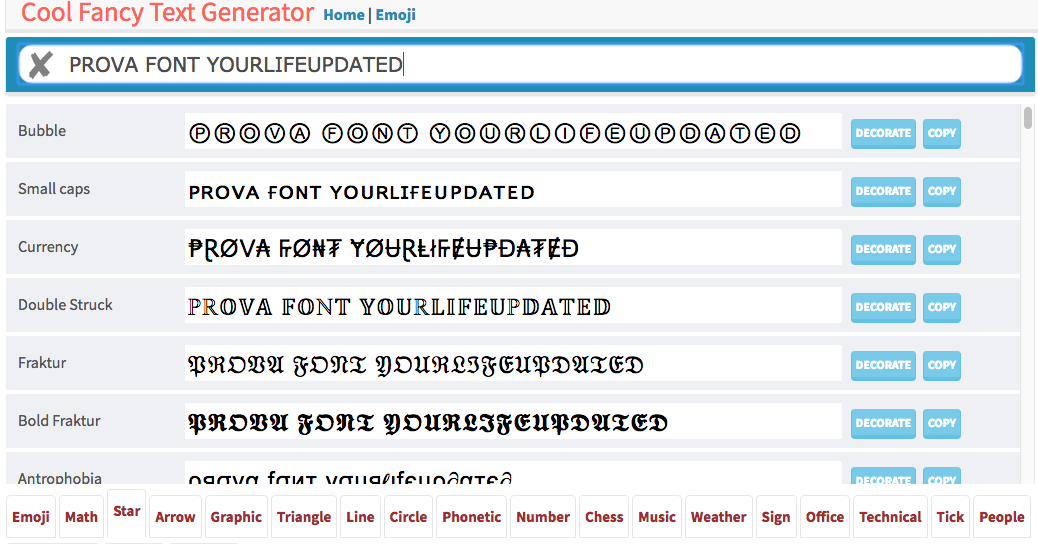Open the Emoji link in header
This screenshot has width=1038, height=544.
(396, 15)
